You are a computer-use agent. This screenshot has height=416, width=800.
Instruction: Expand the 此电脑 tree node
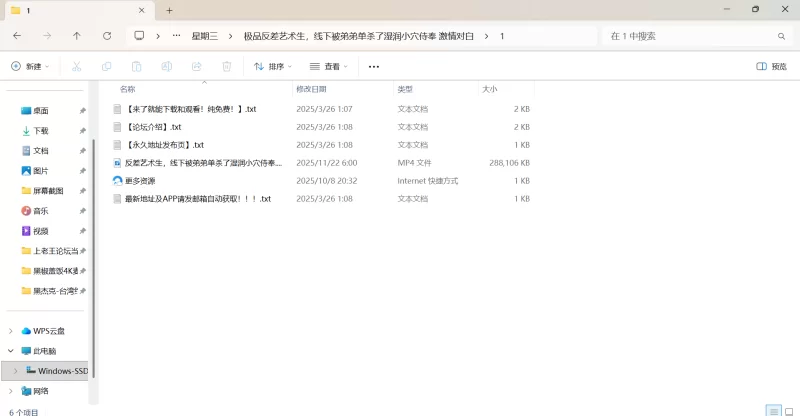click(x=11, y=351)
